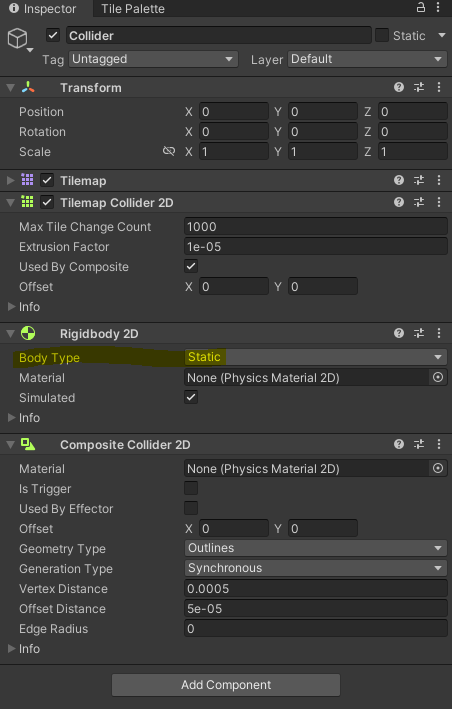Click the Add Component button
Viewport: 452px width, 709px height.
pos(226,685)
